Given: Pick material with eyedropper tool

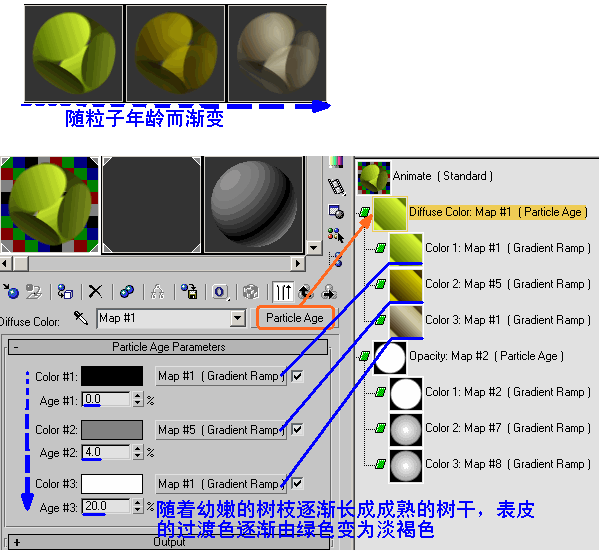Looking at the screenshot, I should click(x=81, y=318).
